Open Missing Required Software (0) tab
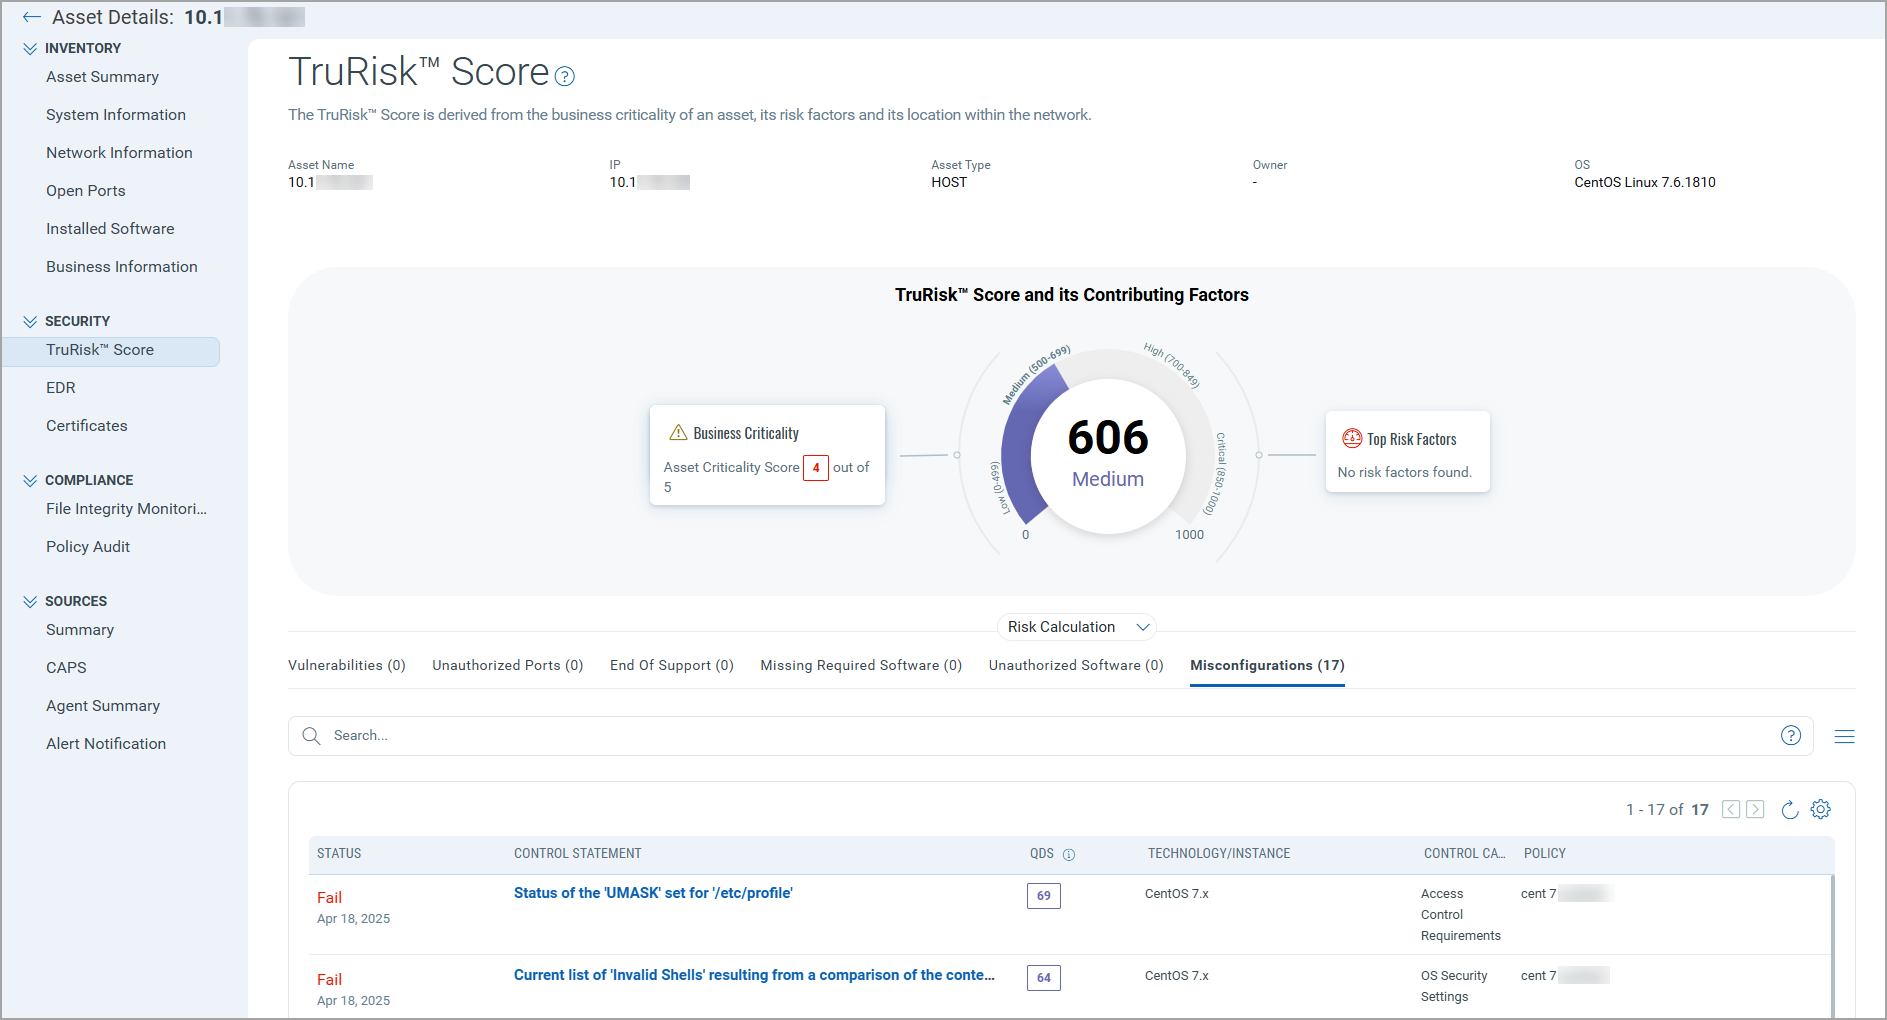Image resolution: width=1887 pixels, height=1020 pixels. [x=861, y=665]
